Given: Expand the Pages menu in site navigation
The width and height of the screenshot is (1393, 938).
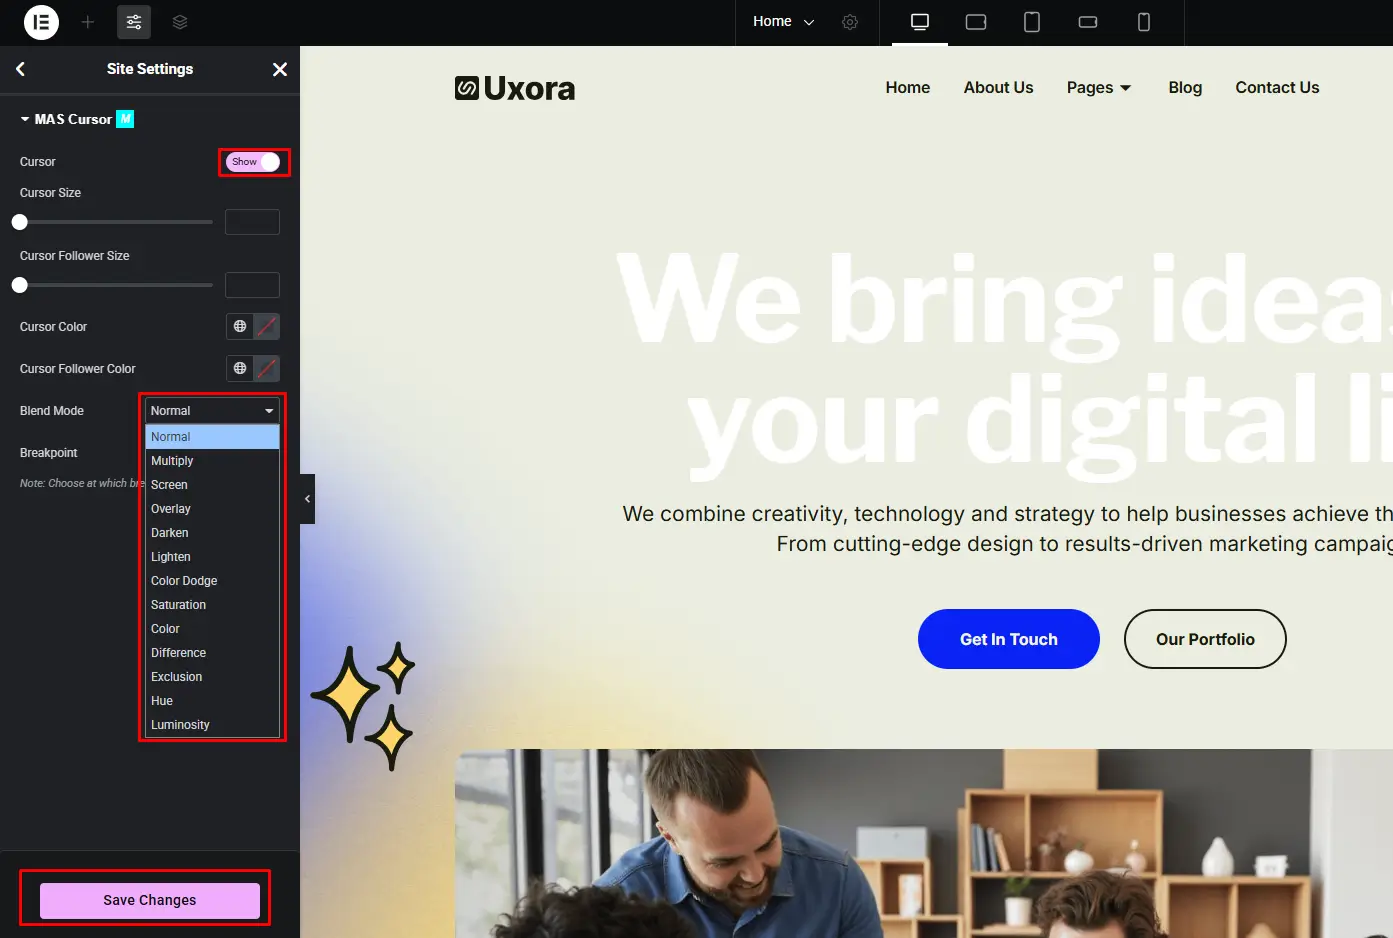Looking at the screenshot, I should [1098, 88].
